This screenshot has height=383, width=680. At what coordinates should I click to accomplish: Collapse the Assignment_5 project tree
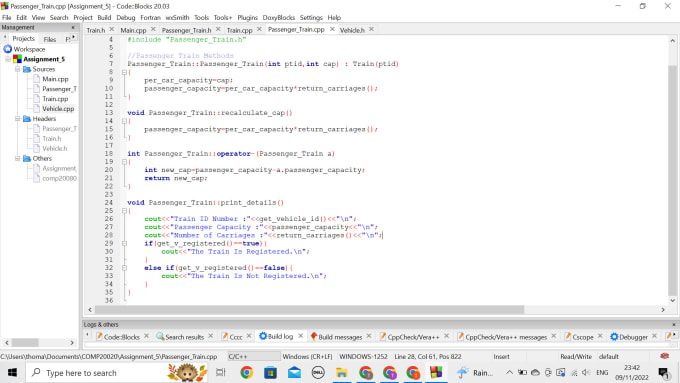point(8,59)
